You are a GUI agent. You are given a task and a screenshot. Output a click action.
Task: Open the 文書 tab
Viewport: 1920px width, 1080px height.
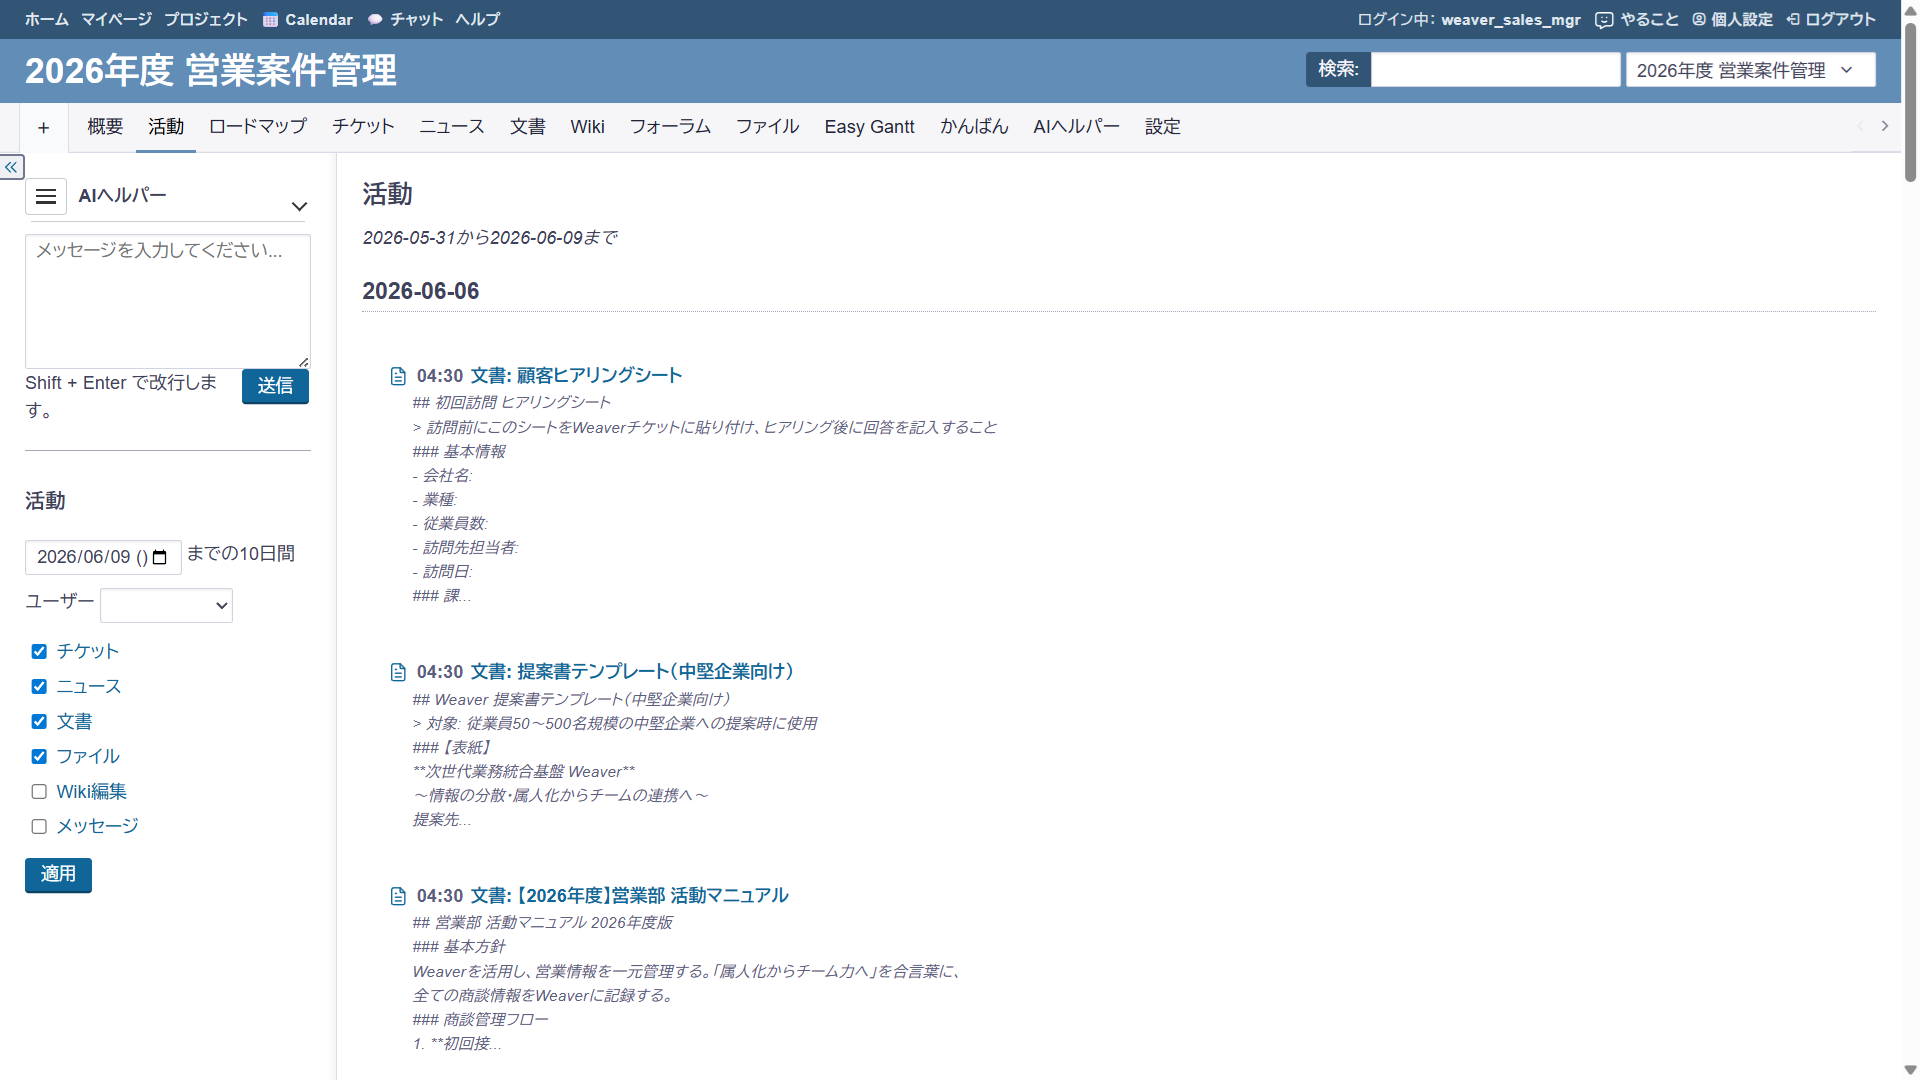528,127
